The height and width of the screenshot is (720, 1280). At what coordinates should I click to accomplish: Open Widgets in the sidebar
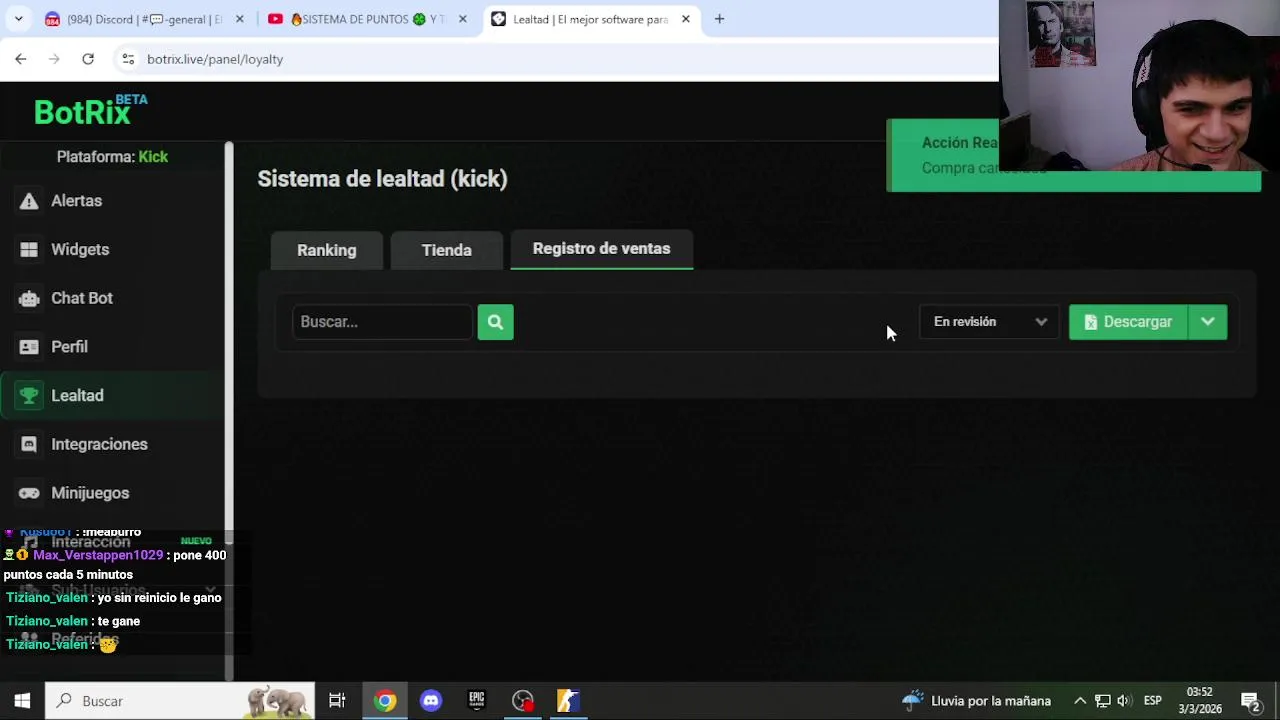tap(80, 250)
